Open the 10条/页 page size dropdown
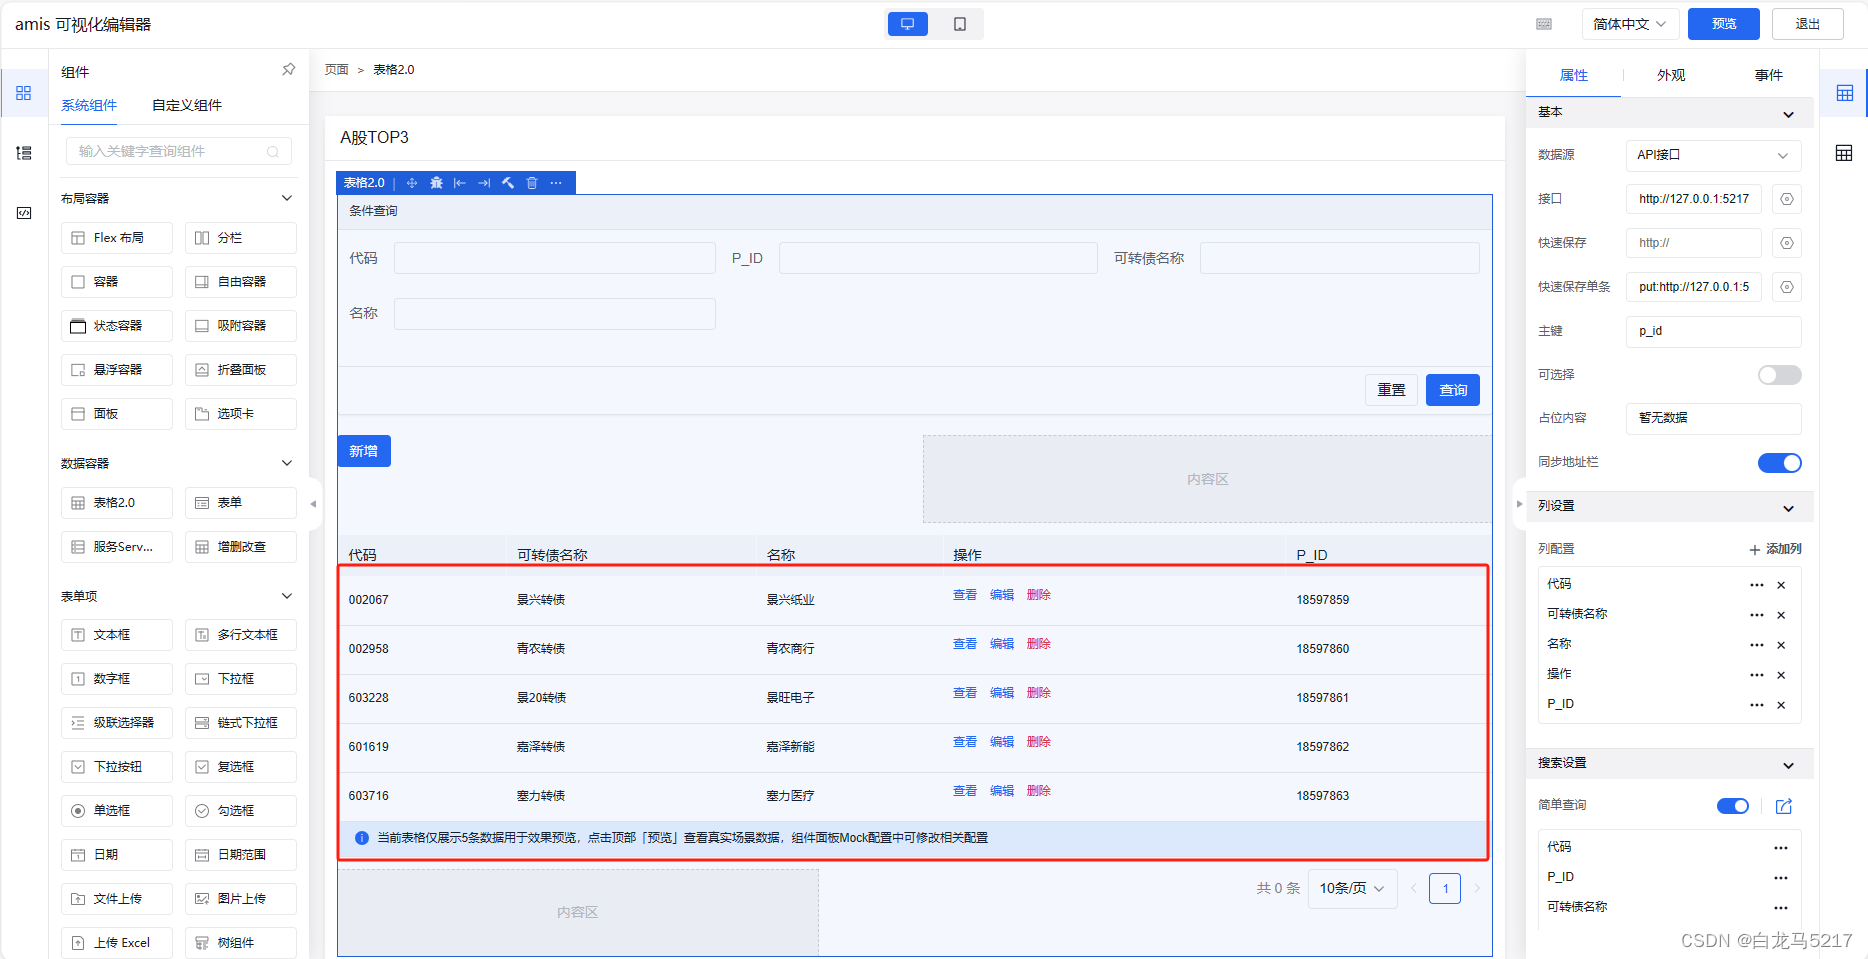The image size is (1868, 959). 1352,888
